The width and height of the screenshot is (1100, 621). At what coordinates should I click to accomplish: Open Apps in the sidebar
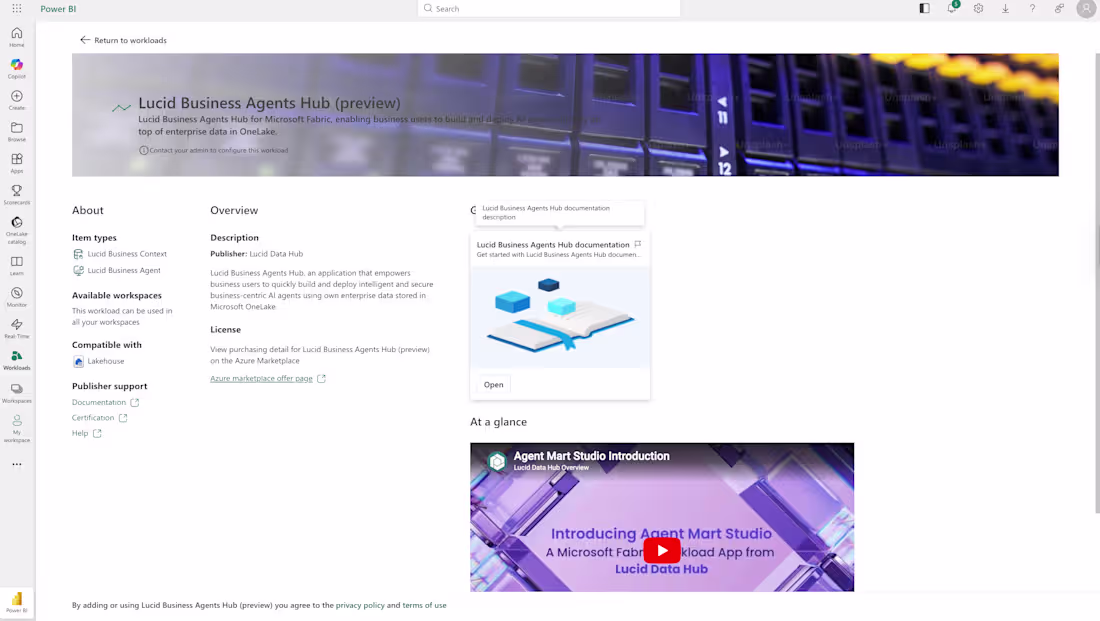coord(17,163)
